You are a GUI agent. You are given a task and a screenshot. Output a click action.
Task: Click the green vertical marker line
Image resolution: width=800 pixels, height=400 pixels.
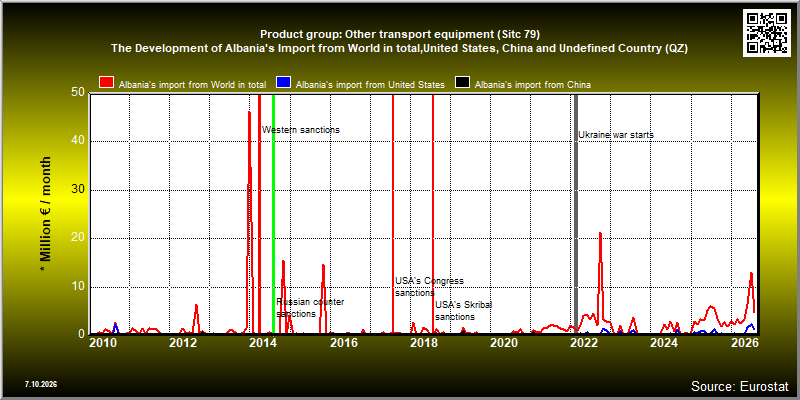[273, 213]
